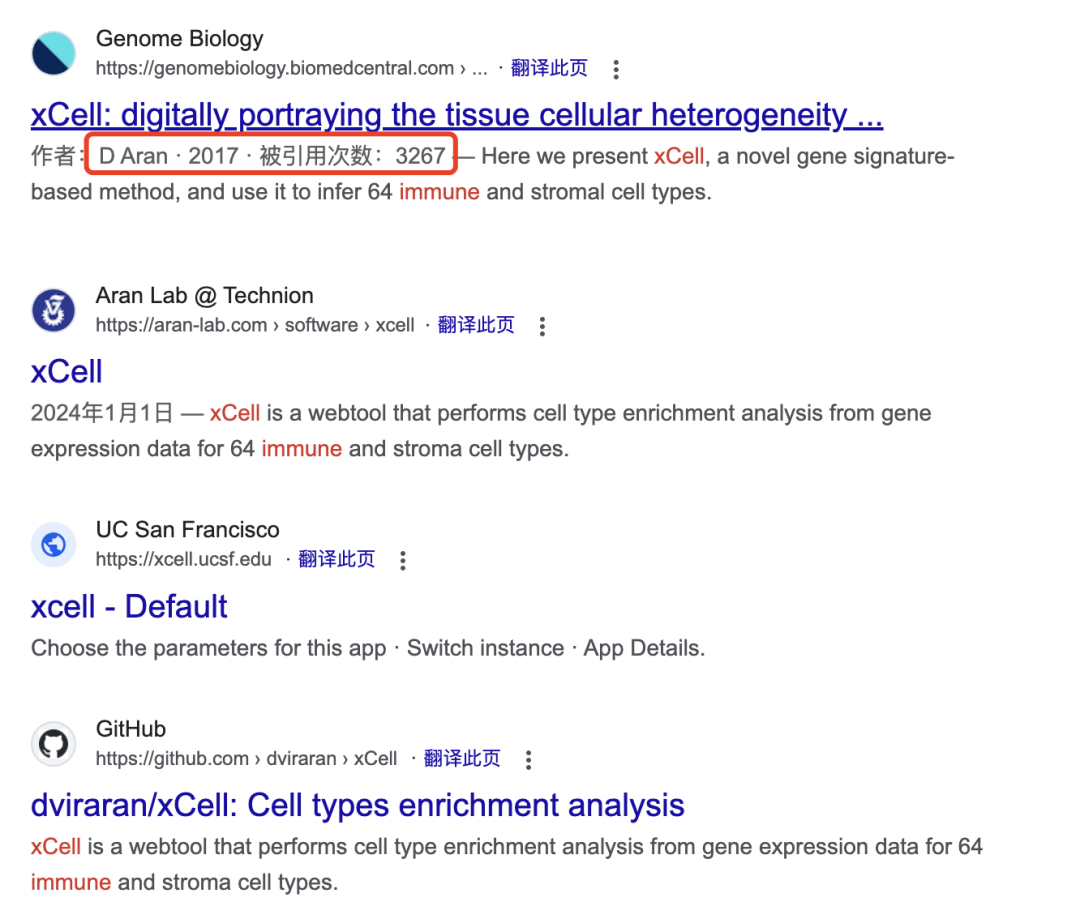This screenshot has height=919, width=1080.
Task: Click the Genome Biology site favicon
Action: pyautogui.click(x=54, y=53)
